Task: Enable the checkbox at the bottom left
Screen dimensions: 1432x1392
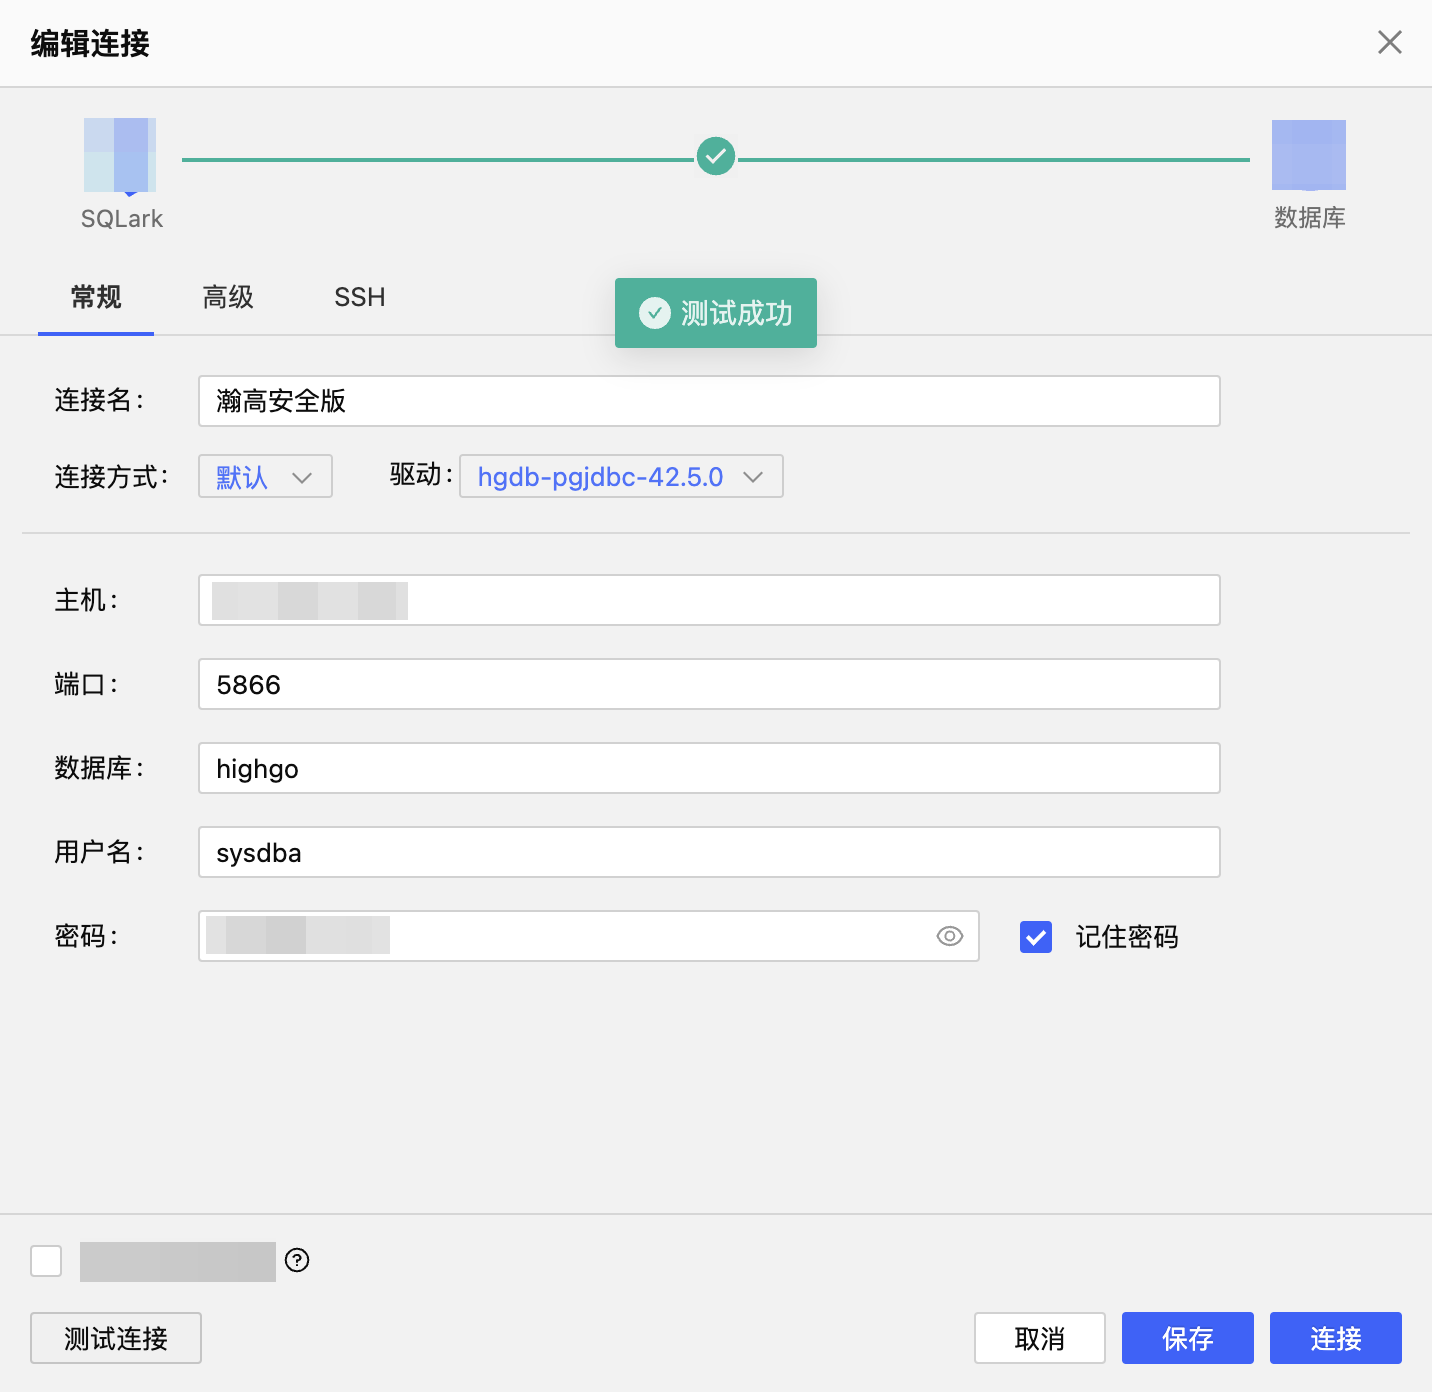Action: pyautogui.click(x=45, y=1262)
